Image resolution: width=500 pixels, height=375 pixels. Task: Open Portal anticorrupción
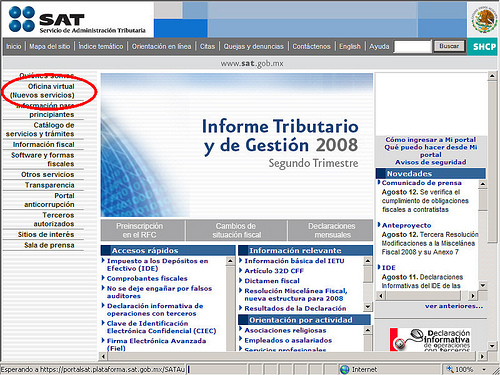click(x=49, y=200)
